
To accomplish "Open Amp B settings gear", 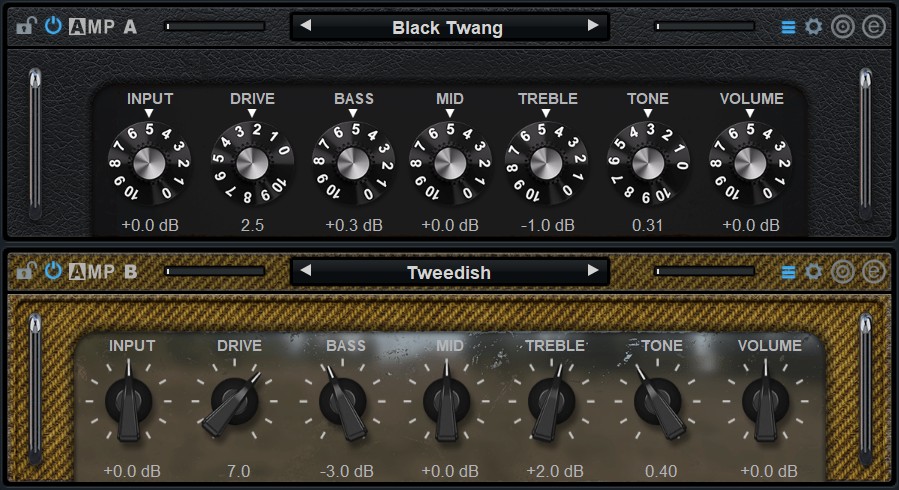I will tap(814, 271).
